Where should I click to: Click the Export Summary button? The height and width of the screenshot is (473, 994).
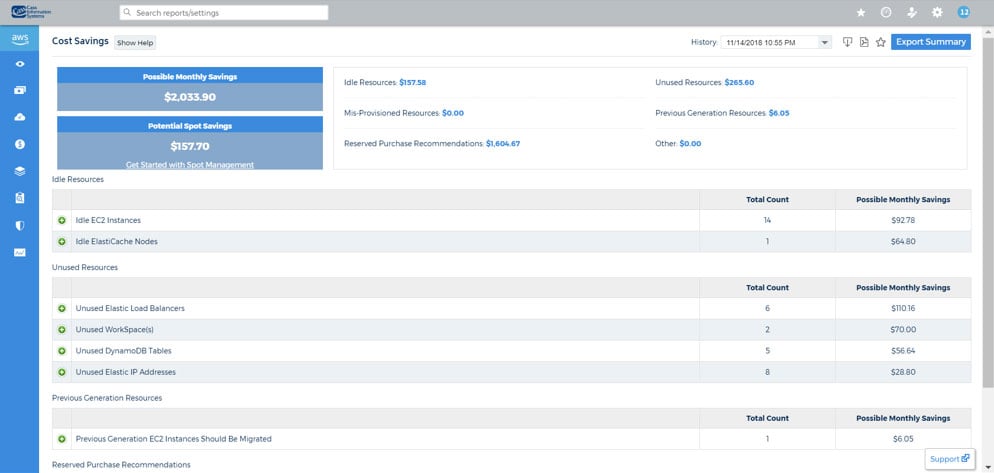(931, 42)
